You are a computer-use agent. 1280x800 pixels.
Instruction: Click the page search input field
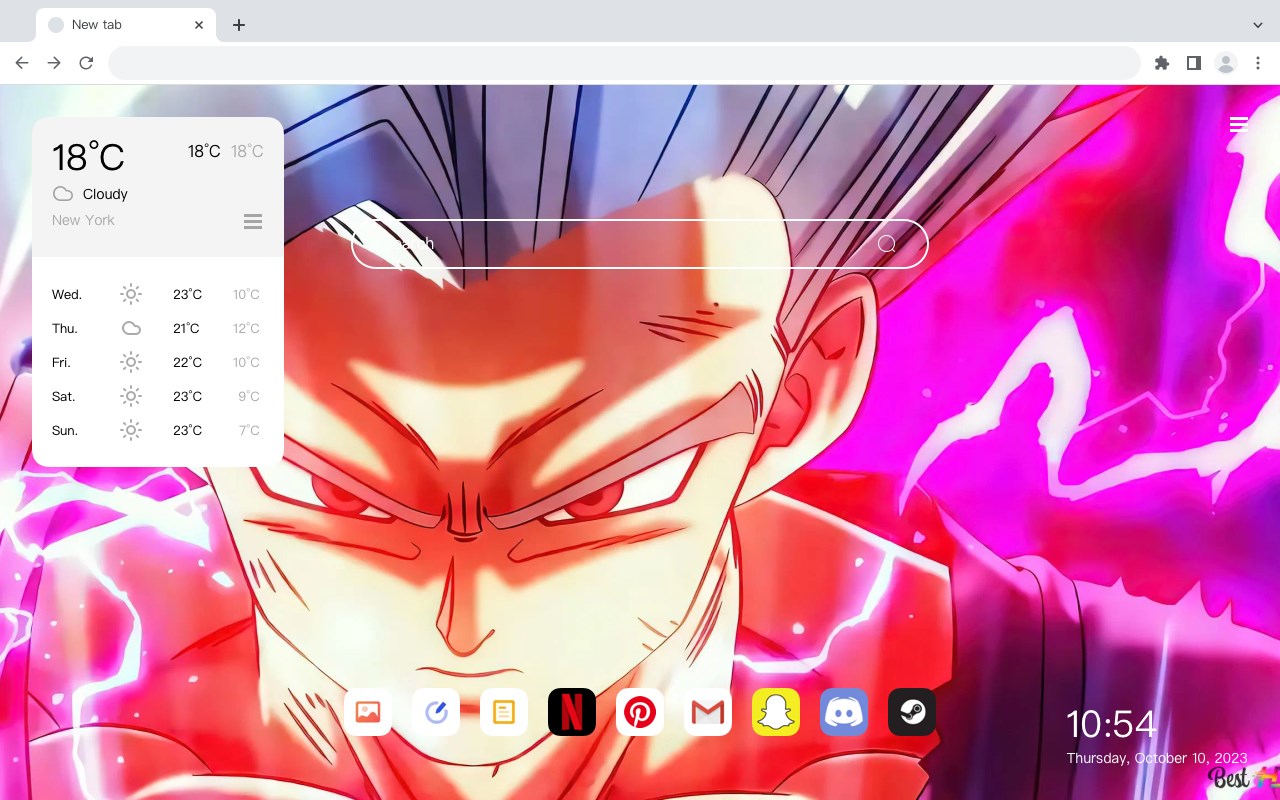(640, 244)
